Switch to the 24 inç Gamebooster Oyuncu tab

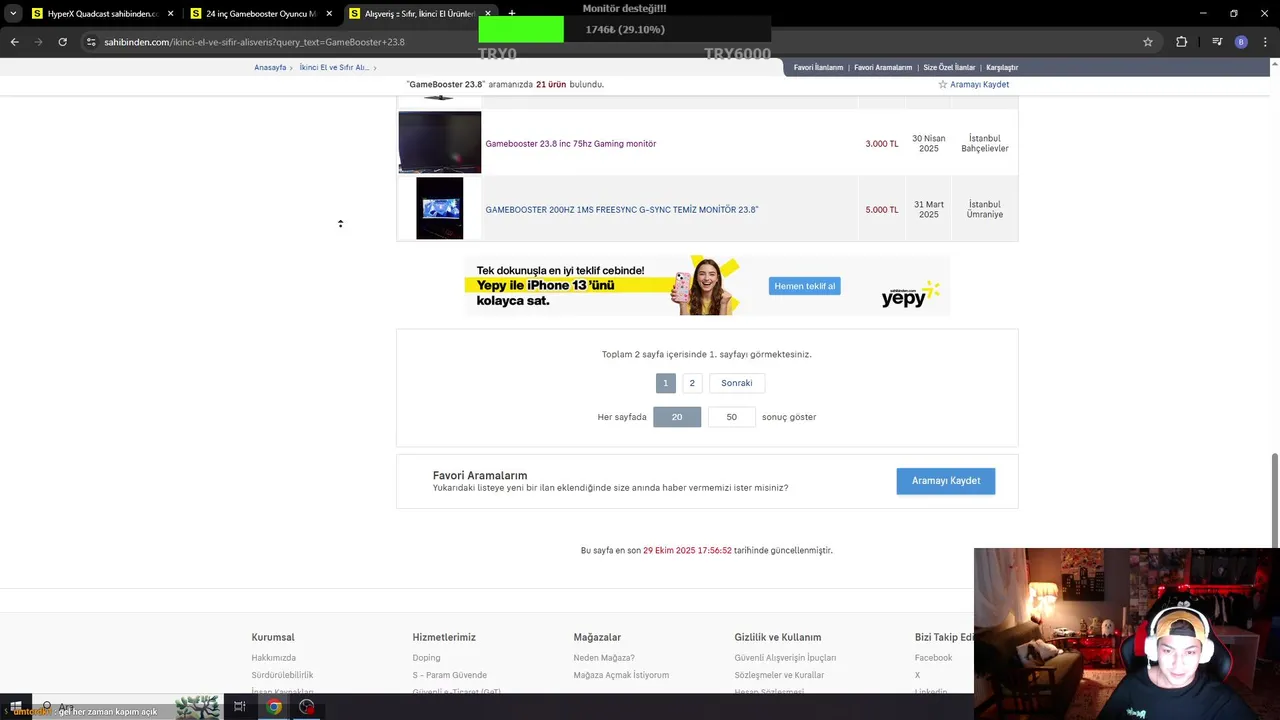[260, 14]
